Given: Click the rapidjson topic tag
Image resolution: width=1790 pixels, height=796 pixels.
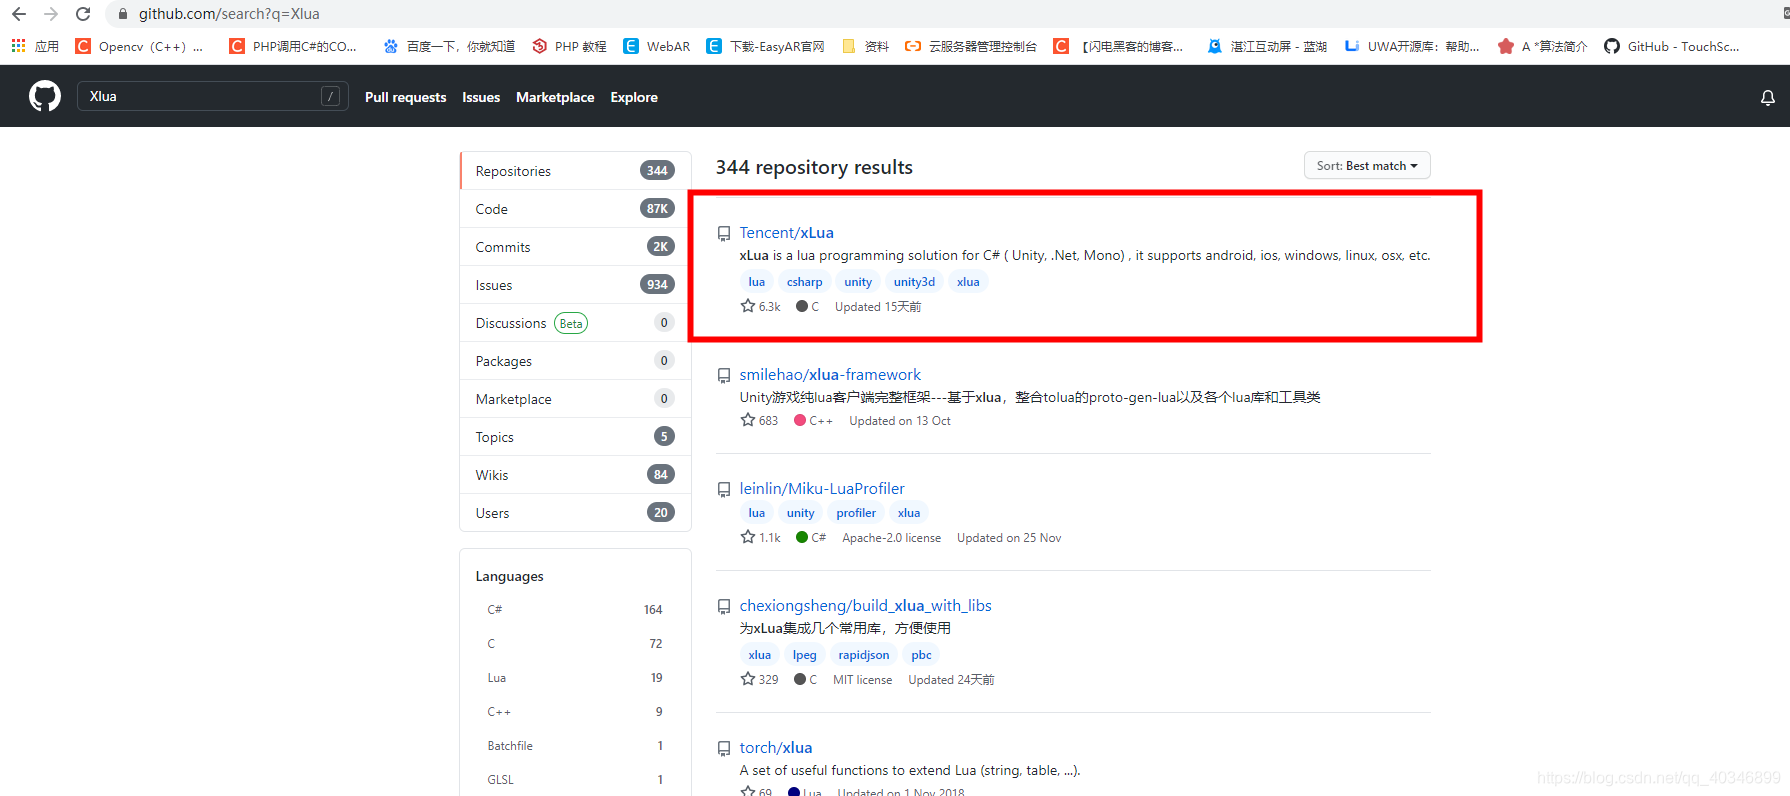Looking at the screenshot, I should click(864, 655).
